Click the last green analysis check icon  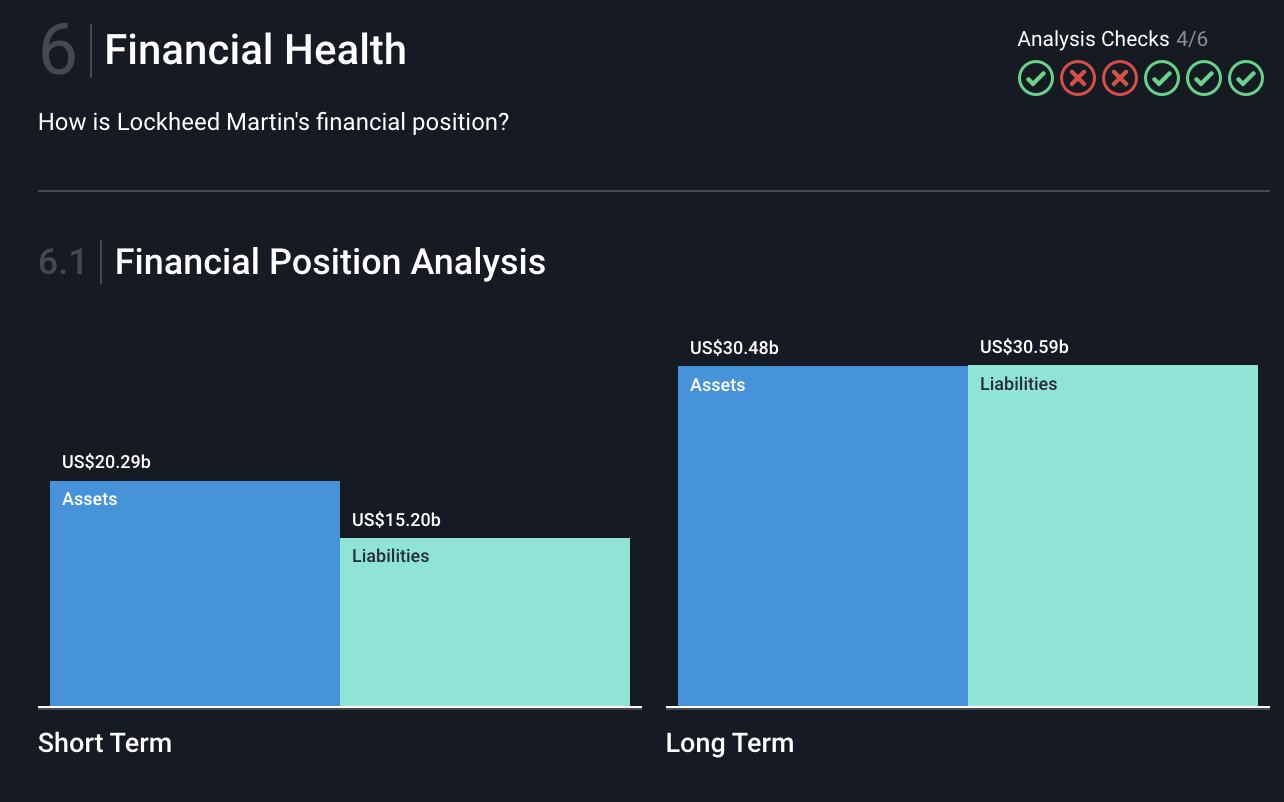coord(1246,78)
